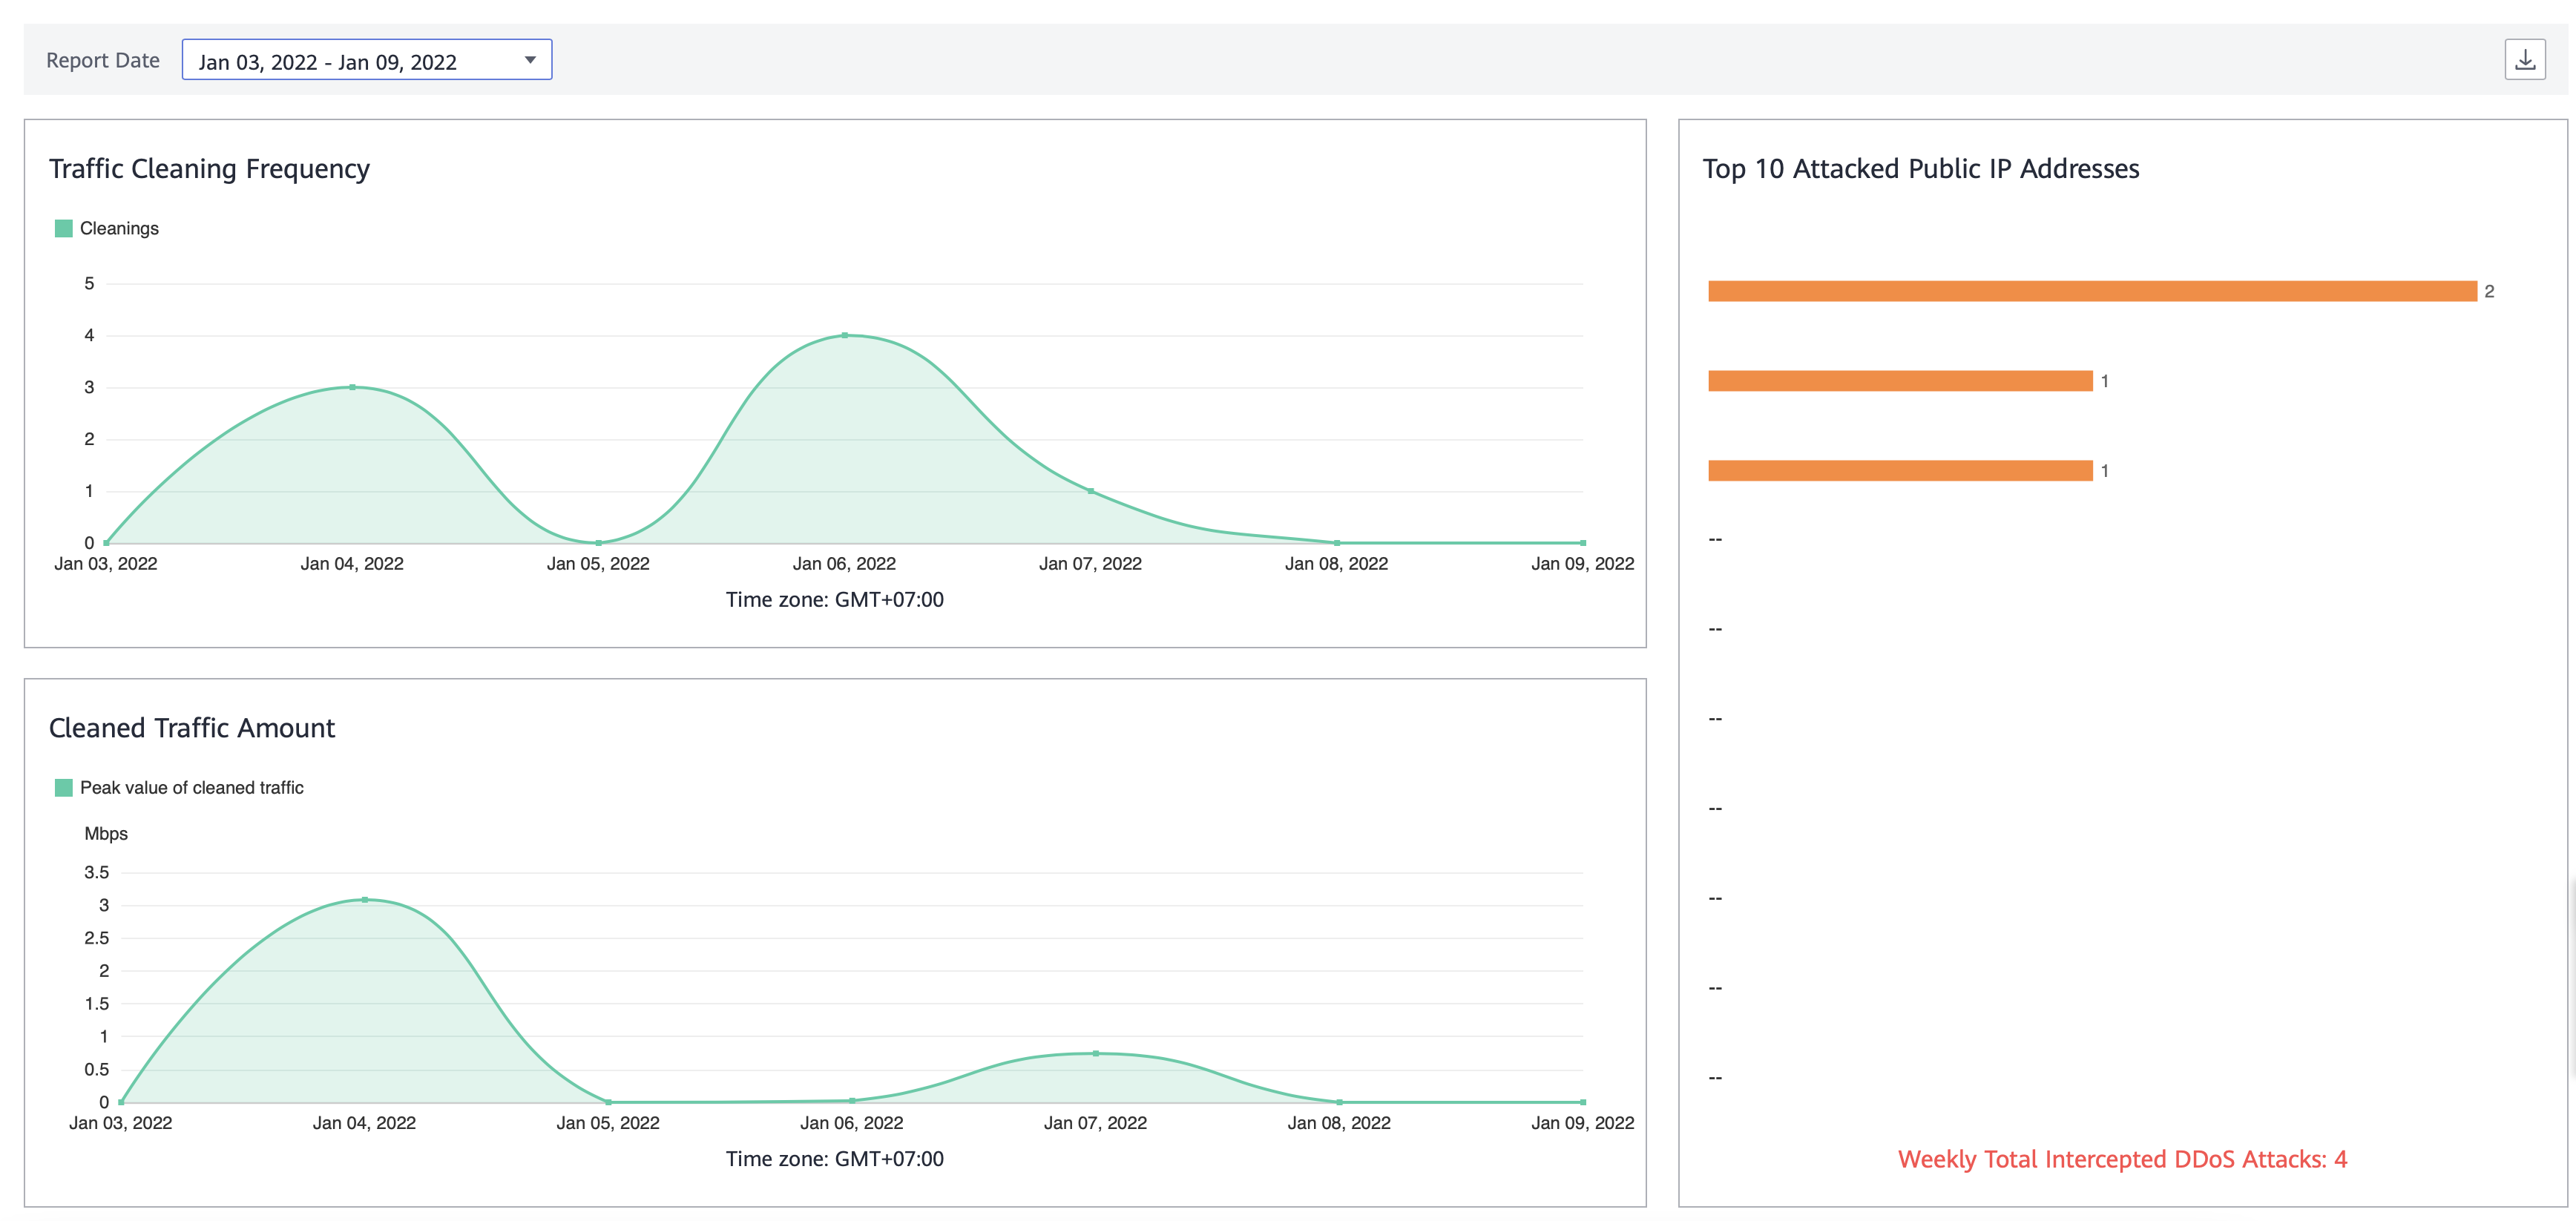Click the Mbps axis unit label
The height and width of the screenshot is (1221, 2576).
106,833
